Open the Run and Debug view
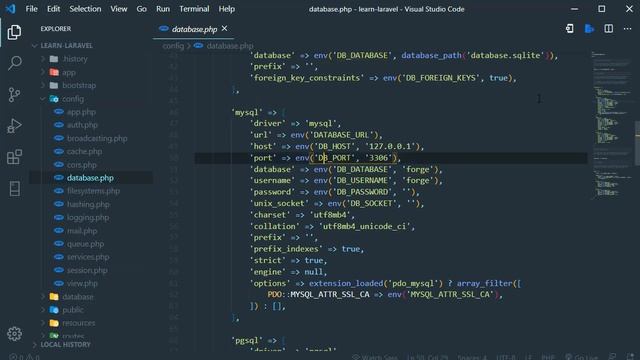The width and height of the screenshot is (640, 360). [x=14, y=126]
